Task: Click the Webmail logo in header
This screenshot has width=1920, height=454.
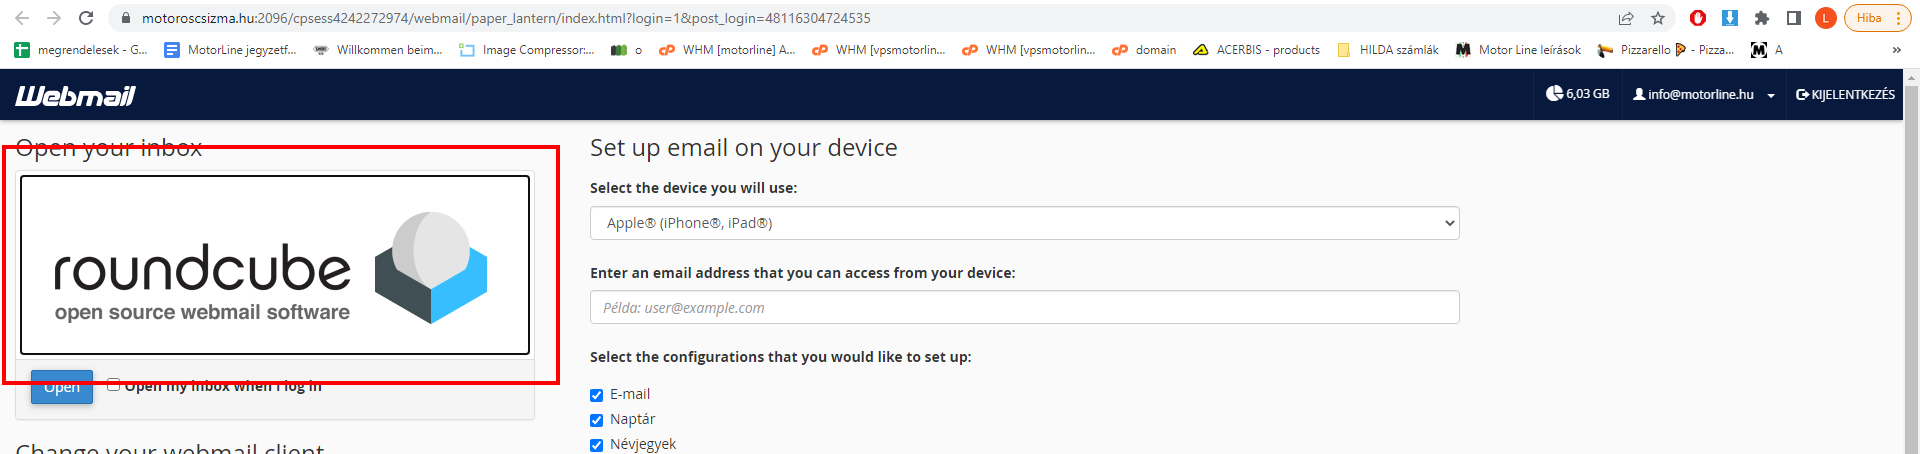Action: 75,95
